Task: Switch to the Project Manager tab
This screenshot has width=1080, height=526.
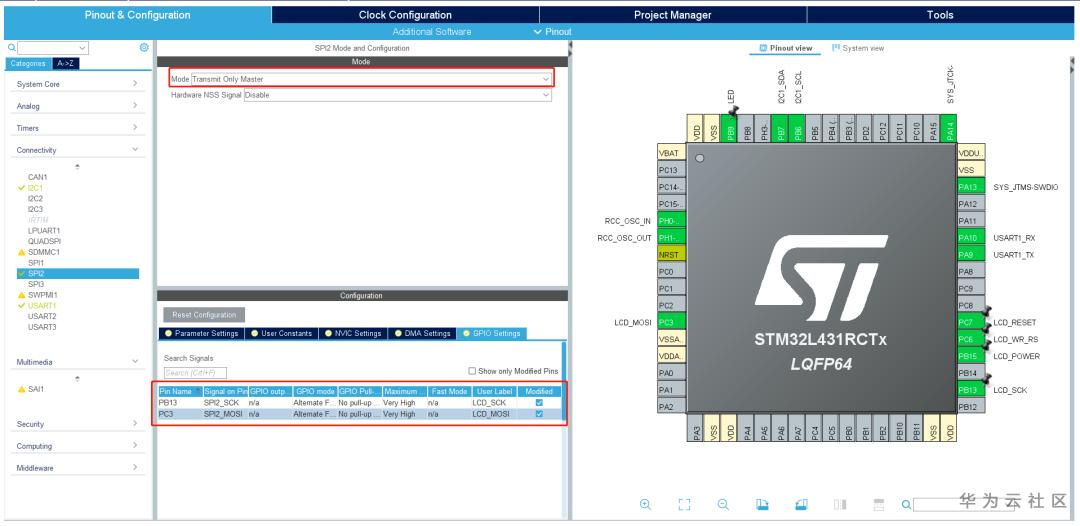Action: (x=672, y=15)
